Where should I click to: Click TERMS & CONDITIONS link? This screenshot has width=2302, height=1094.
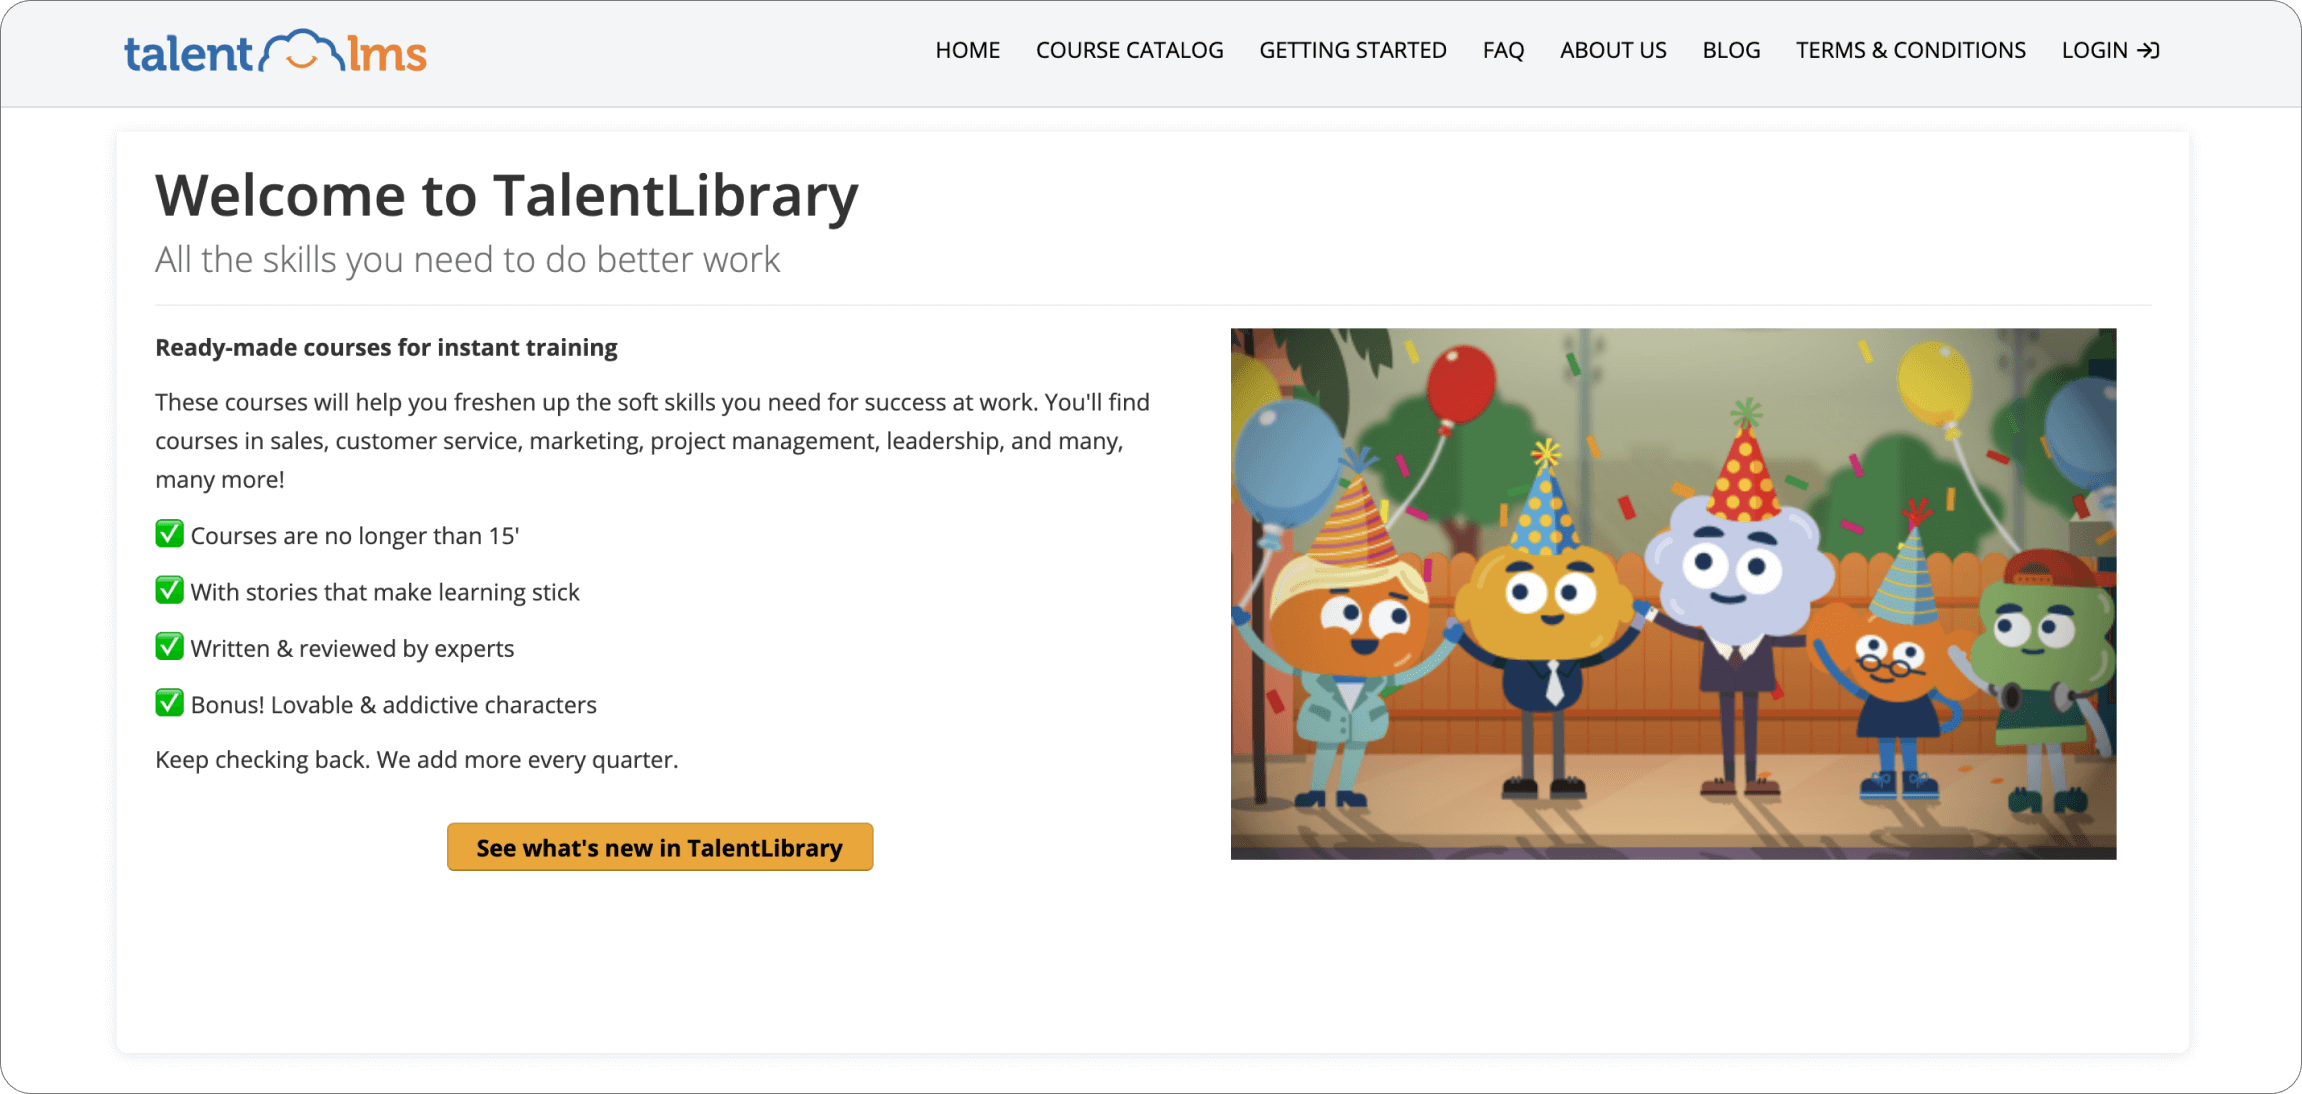1910,48
